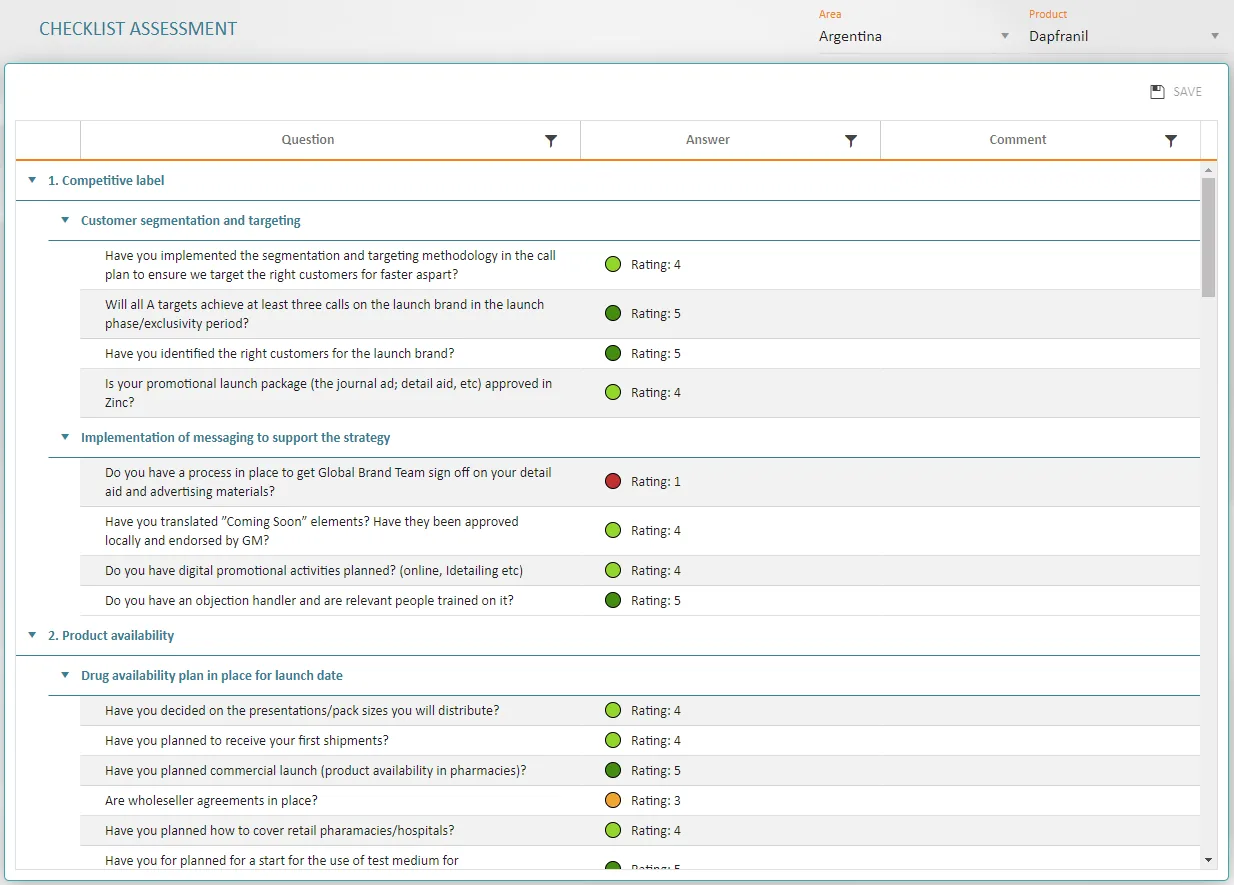Collapse the 1. Competitive label section

click(32, 181)
